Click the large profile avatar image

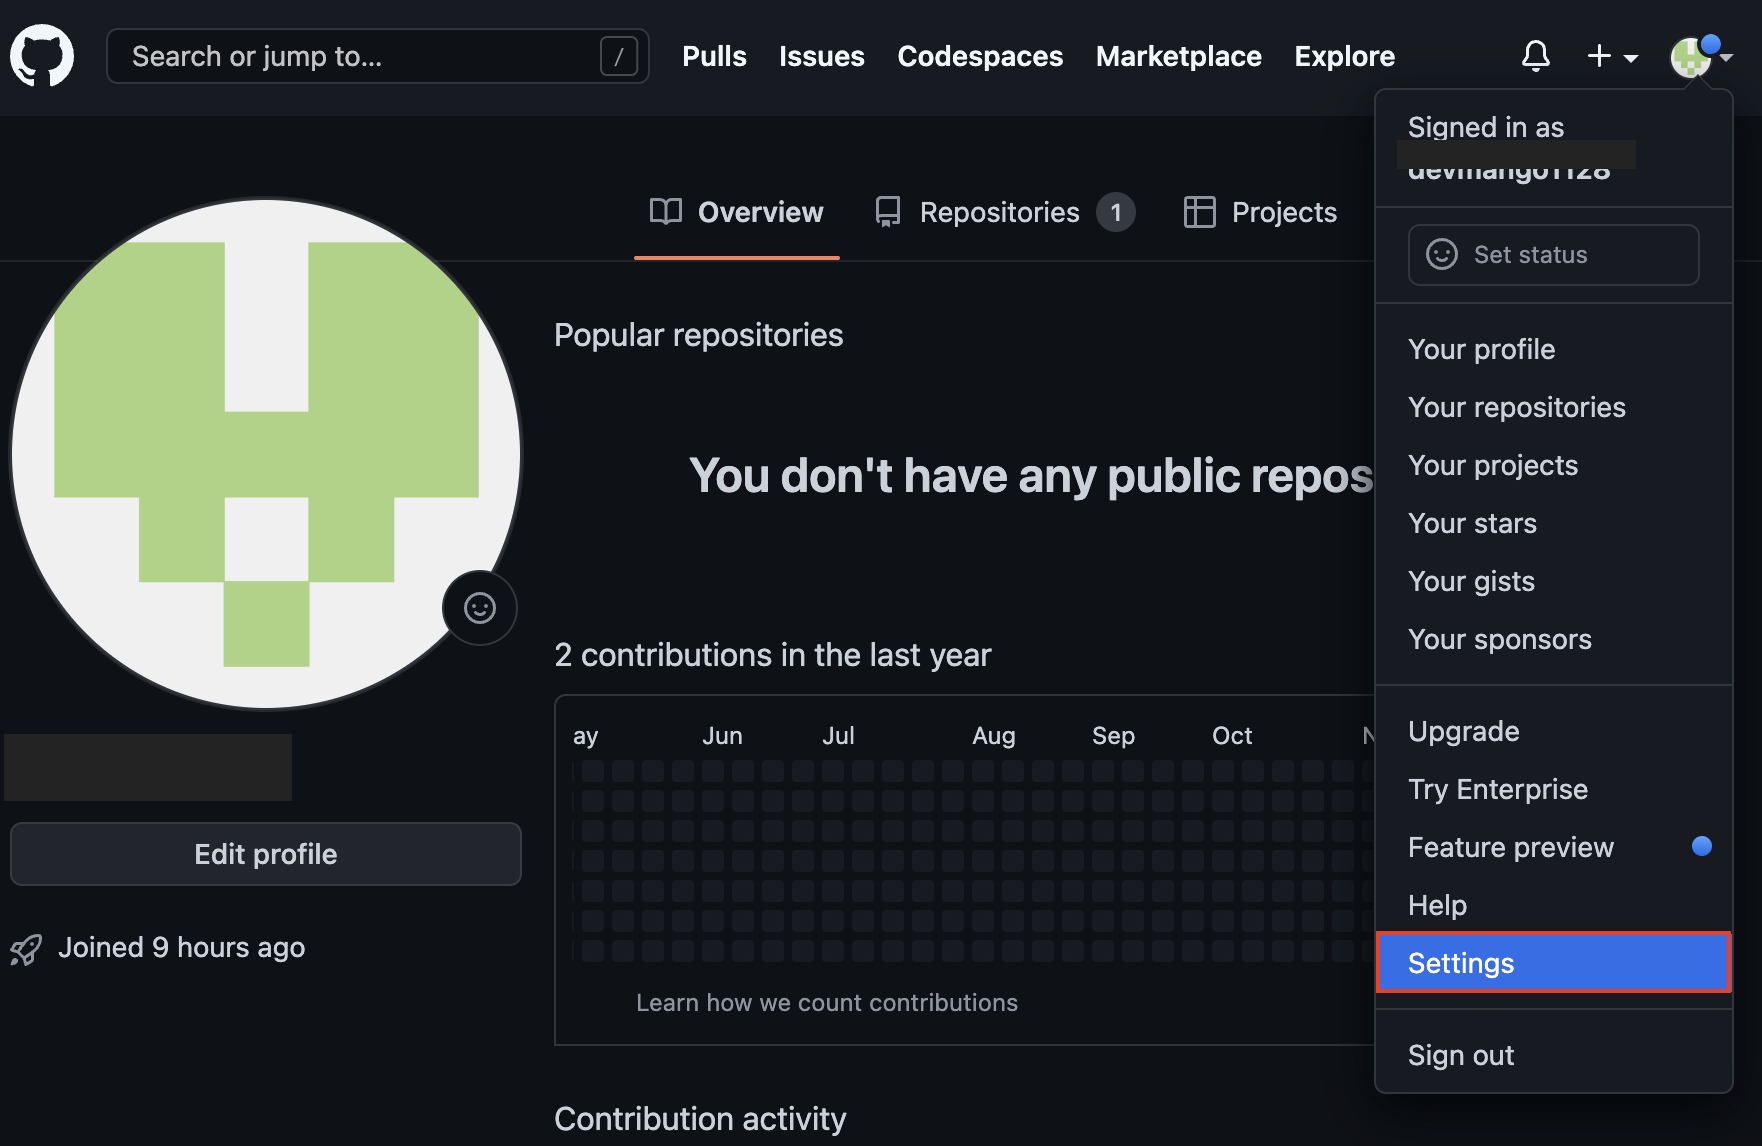(266, 454)
